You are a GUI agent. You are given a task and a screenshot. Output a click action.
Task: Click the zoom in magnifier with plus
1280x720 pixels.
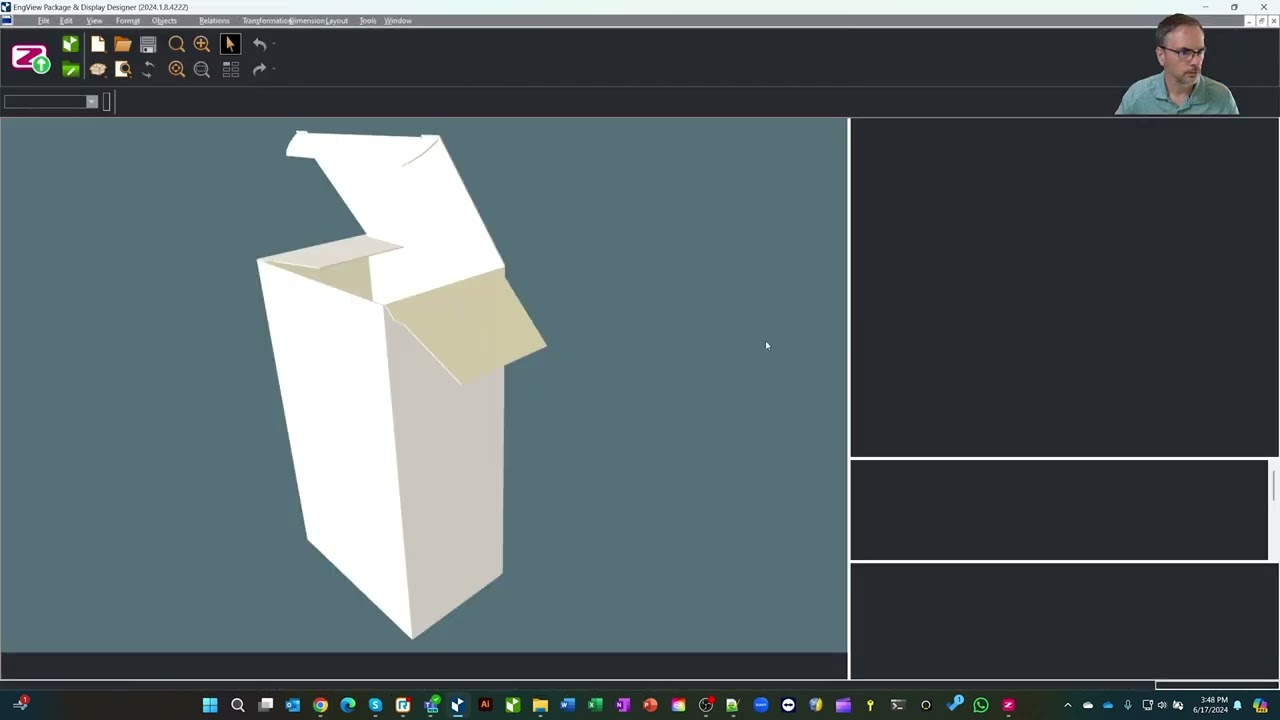coord(202,44)
